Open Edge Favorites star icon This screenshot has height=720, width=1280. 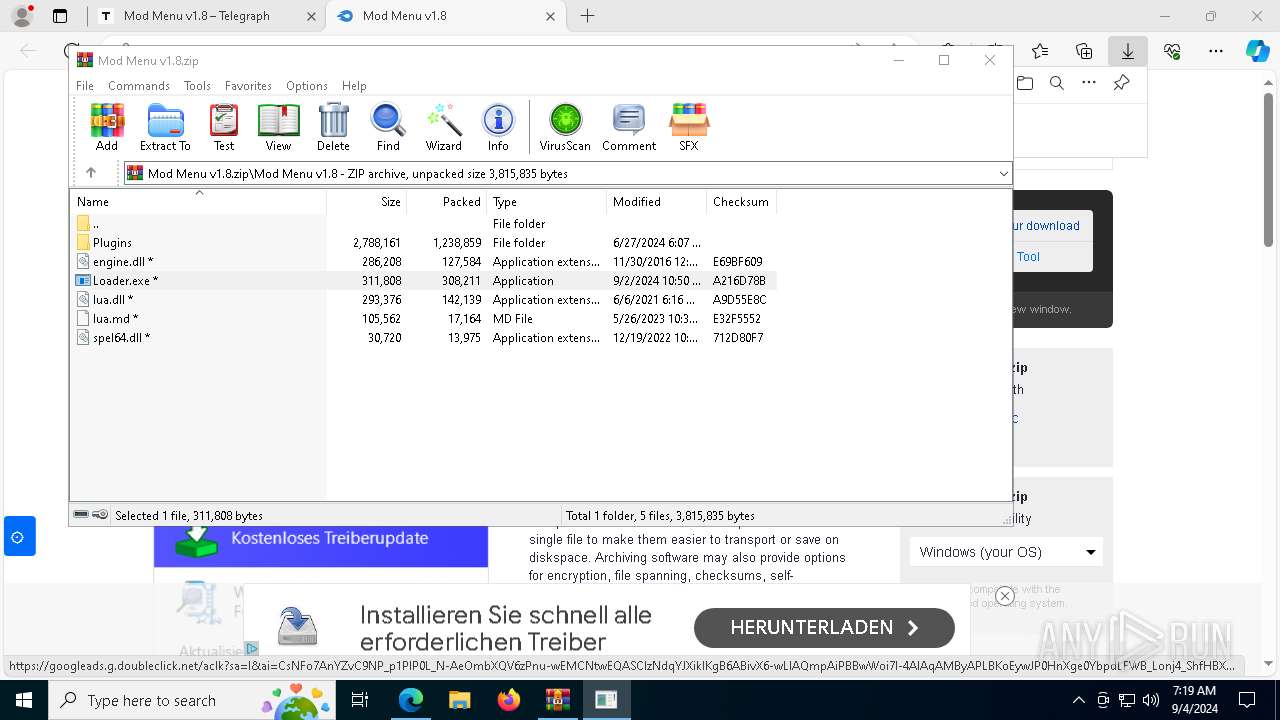tap(1040, 51)
